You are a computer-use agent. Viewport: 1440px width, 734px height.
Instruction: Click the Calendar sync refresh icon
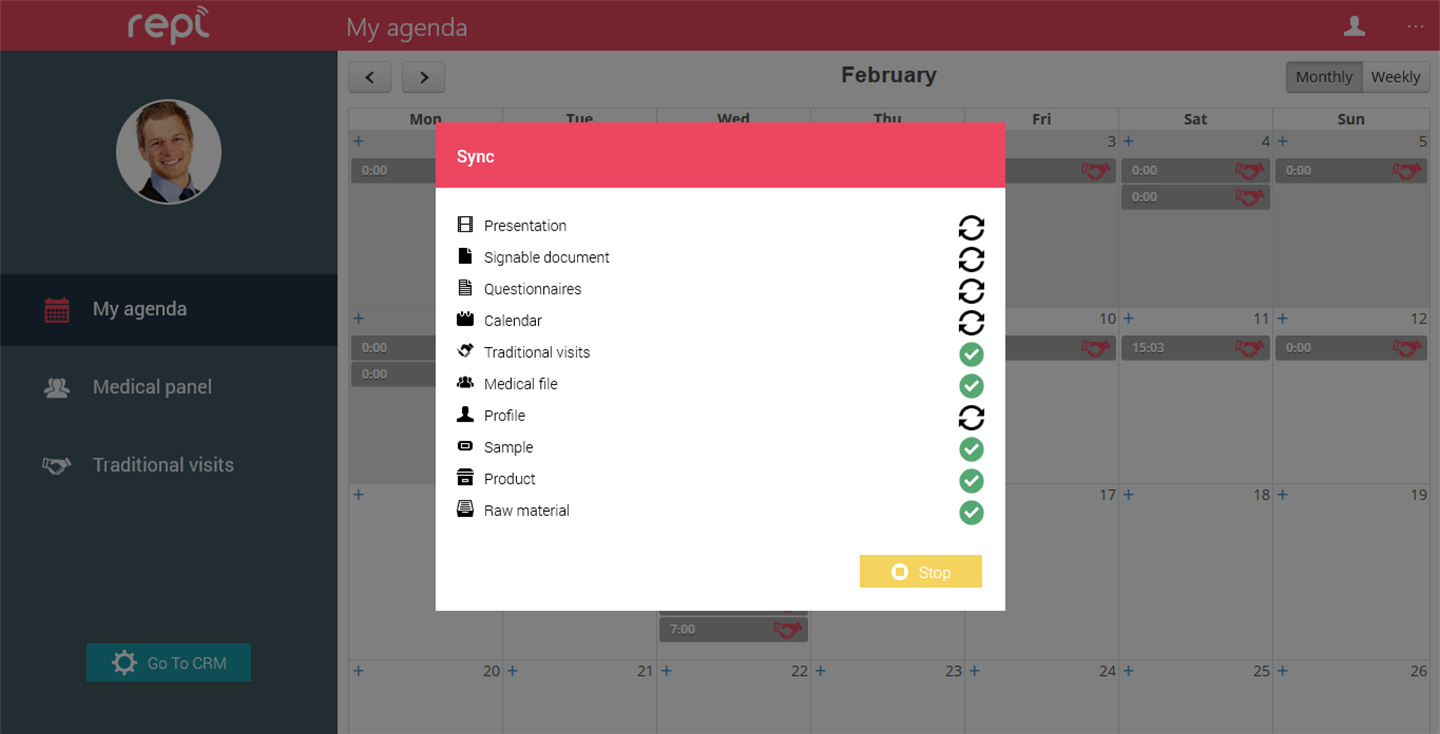point(971,322)
